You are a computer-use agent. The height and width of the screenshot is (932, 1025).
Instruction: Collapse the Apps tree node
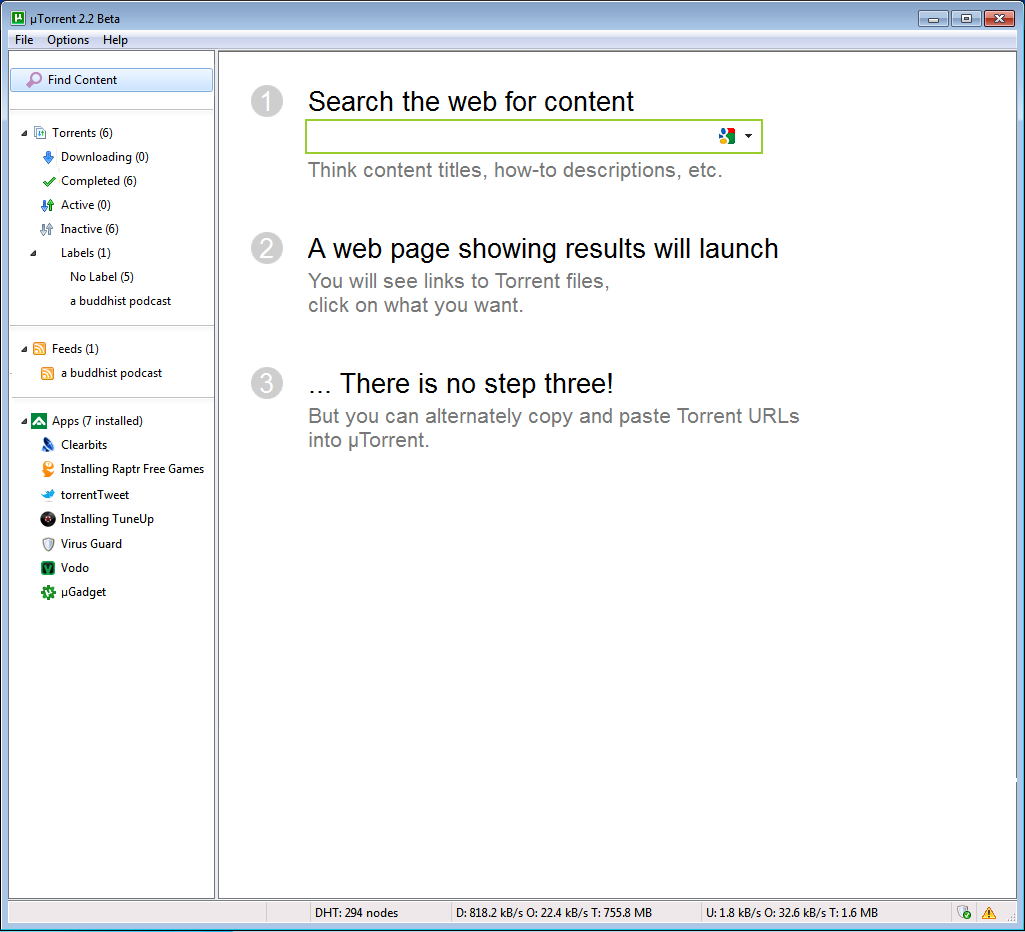pyautogui.click(x=24, y=421)
